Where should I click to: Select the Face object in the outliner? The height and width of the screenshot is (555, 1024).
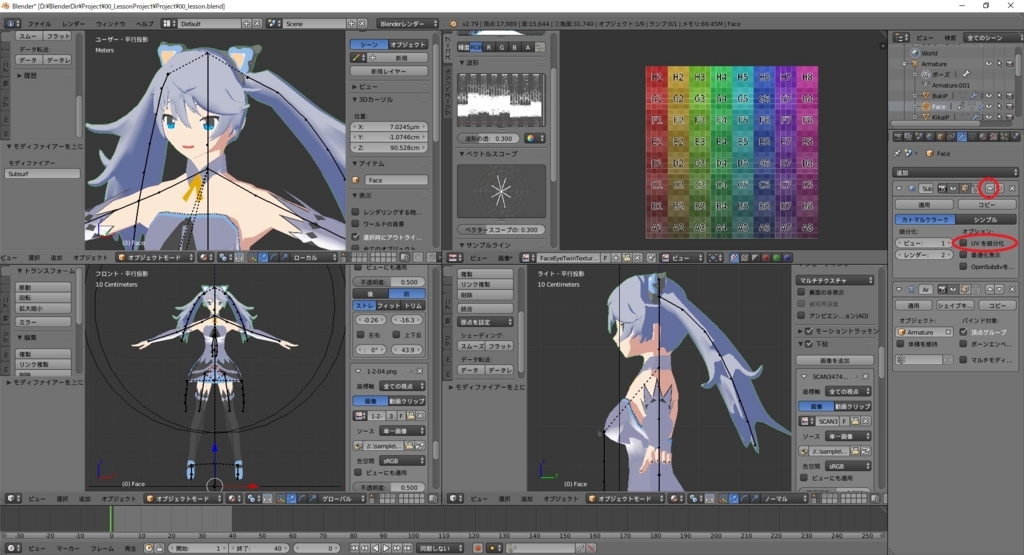[x=938, y=106]
